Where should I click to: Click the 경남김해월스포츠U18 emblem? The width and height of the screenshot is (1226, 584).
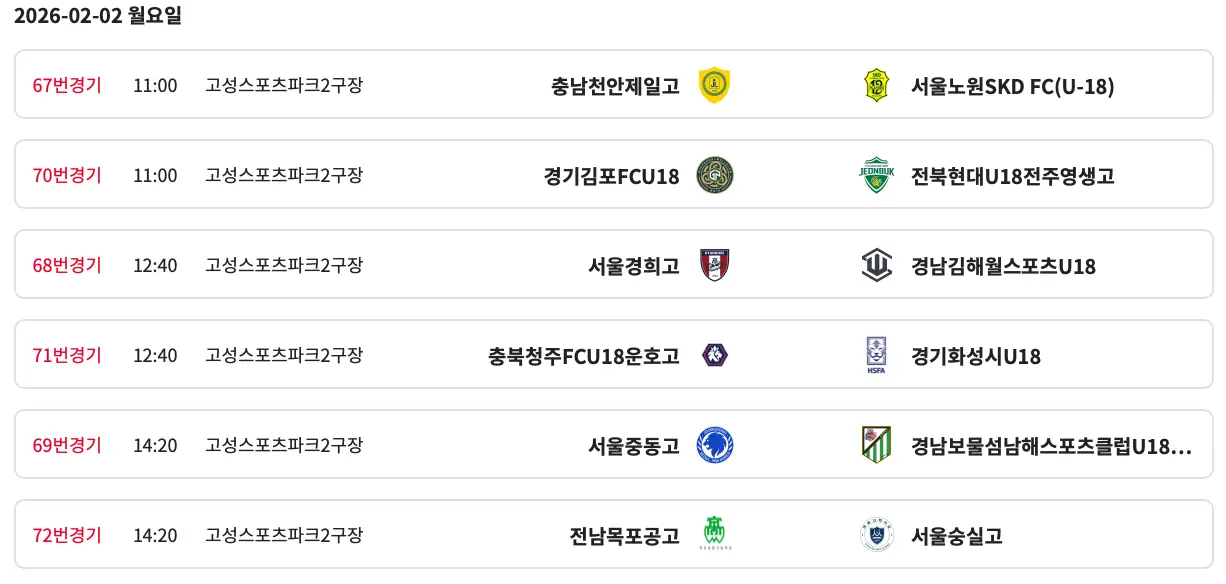875,265
